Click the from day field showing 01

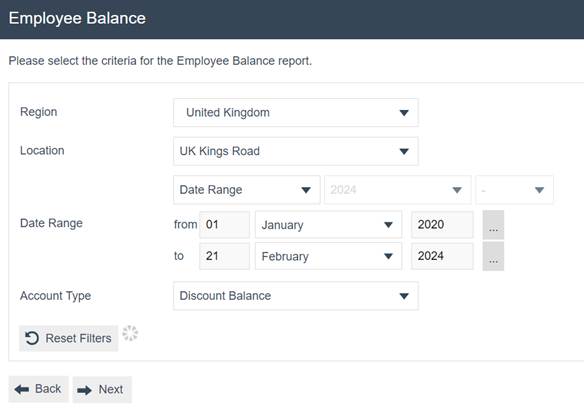tap(225, 225)
